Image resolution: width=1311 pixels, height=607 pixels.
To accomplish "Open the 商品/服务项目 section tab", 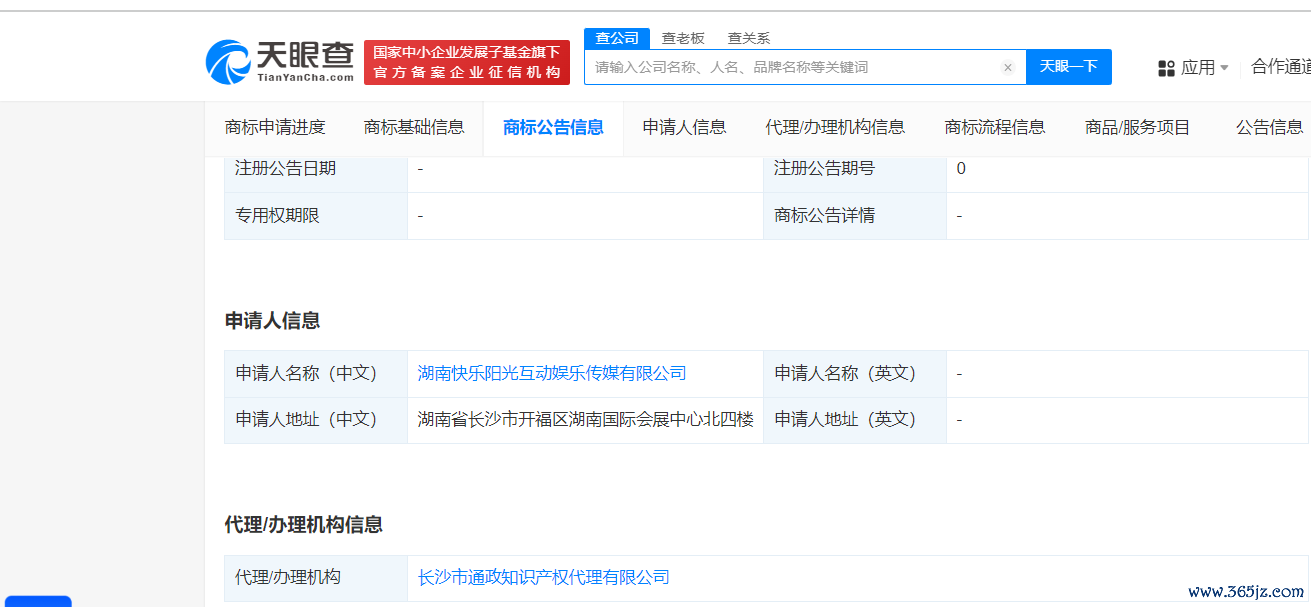I will click(1138, 127).
